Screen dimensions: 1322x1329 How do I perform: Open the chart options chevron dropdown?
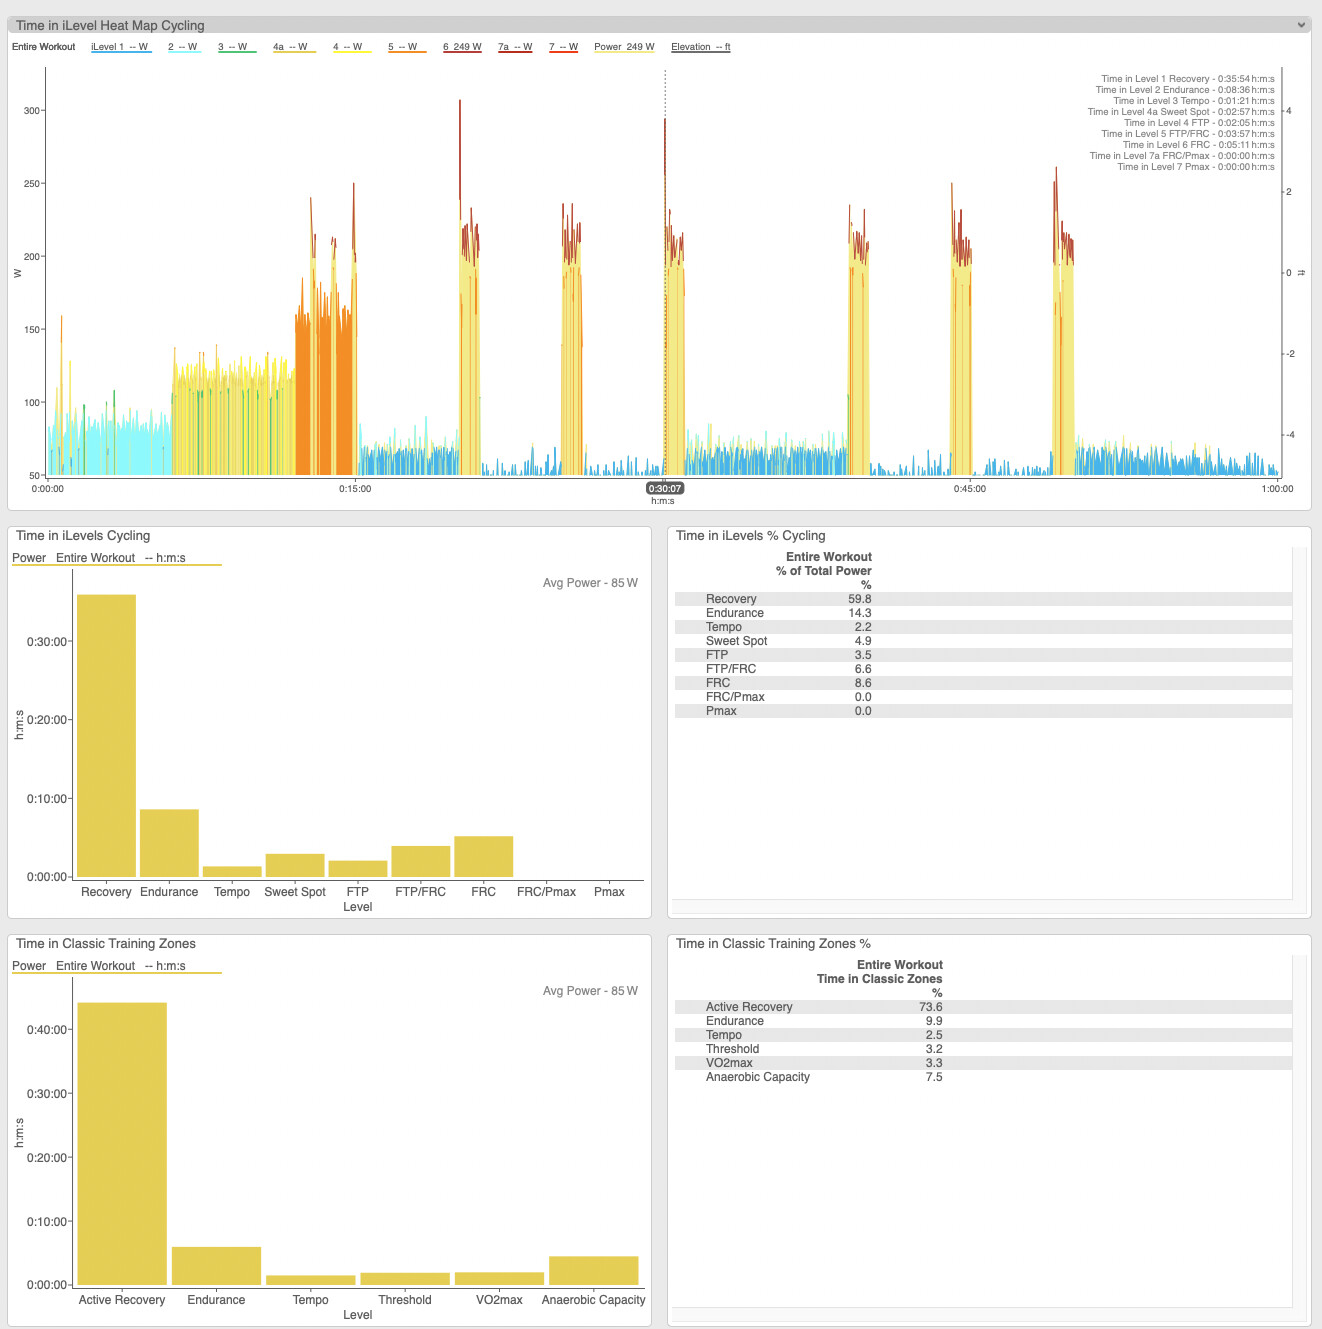pos(1301,25)
